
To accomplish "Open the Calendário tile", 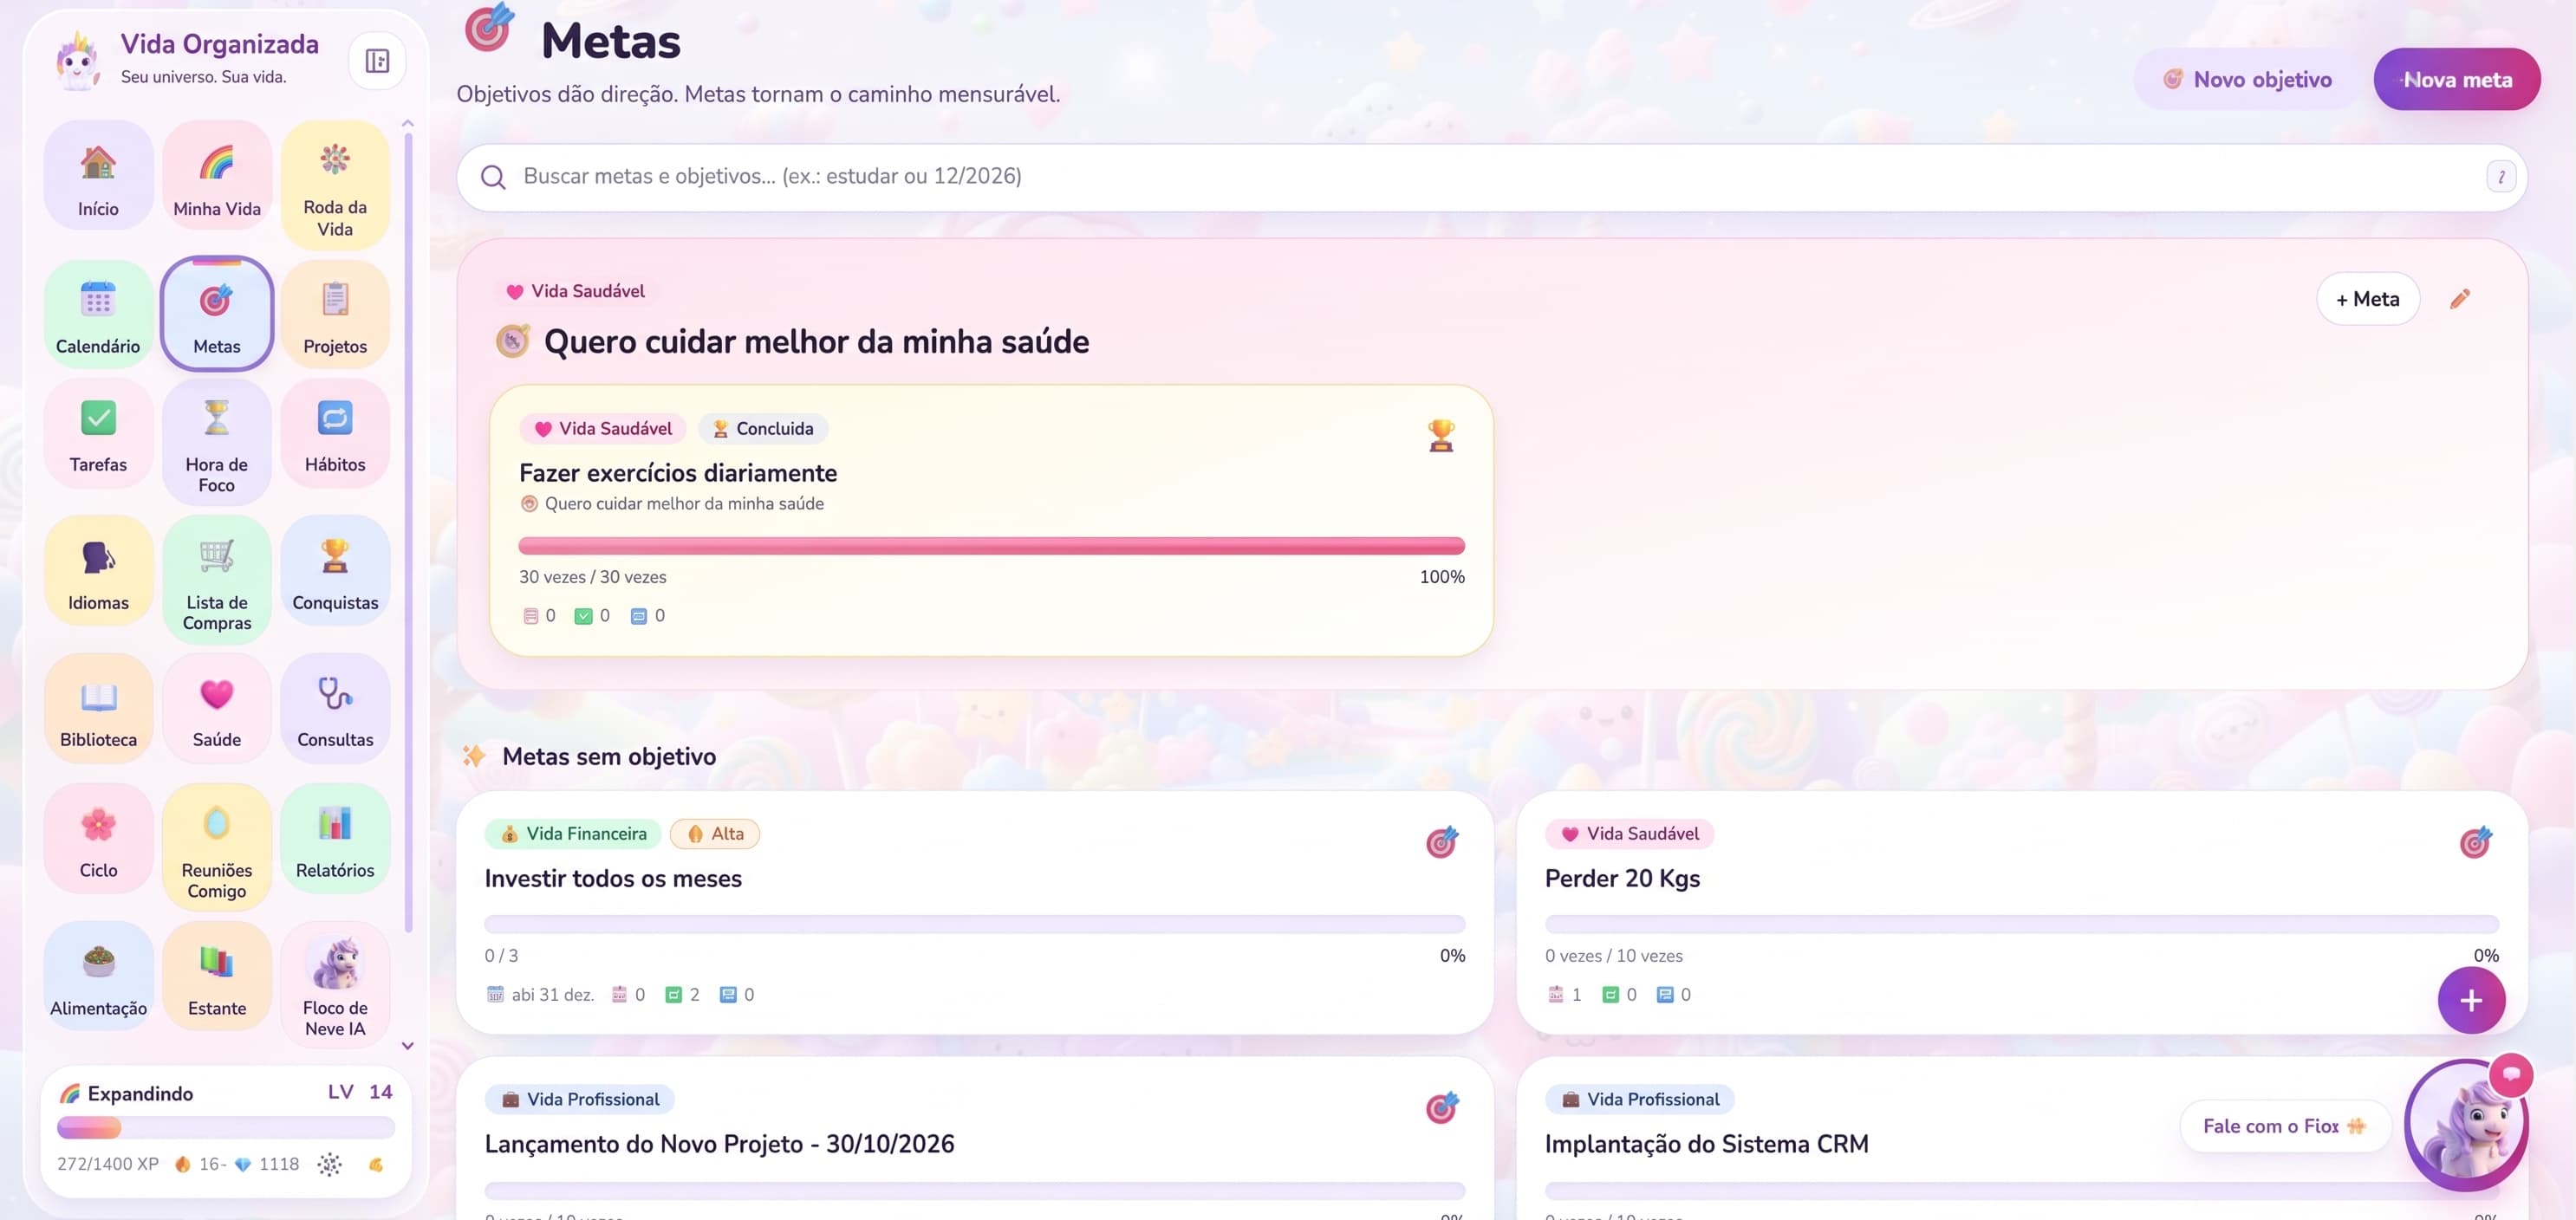I will coord(98,314).
